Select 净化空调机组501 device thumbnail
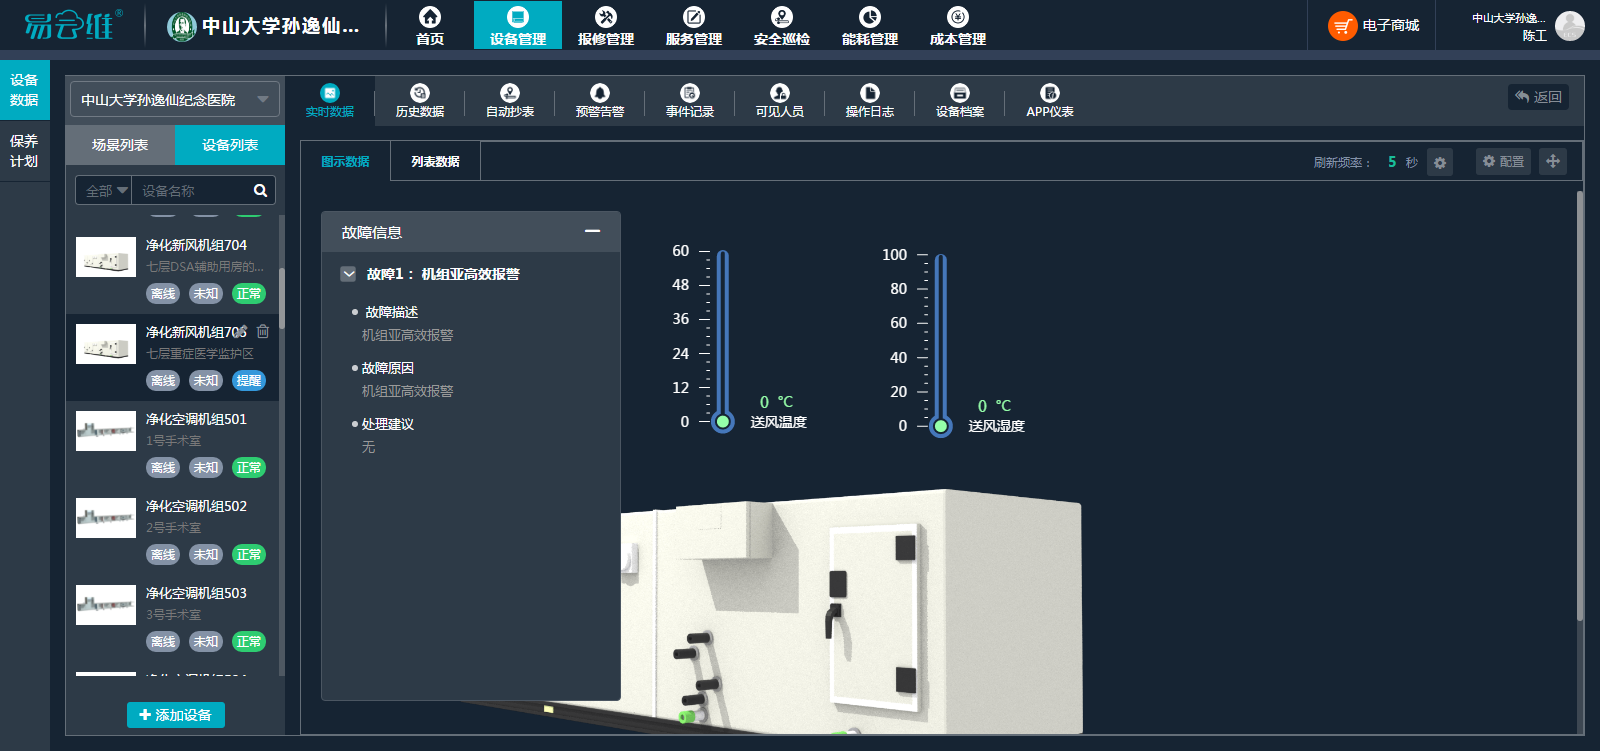The height and width of the screenshot is (751, 1600). pos(106,431)
